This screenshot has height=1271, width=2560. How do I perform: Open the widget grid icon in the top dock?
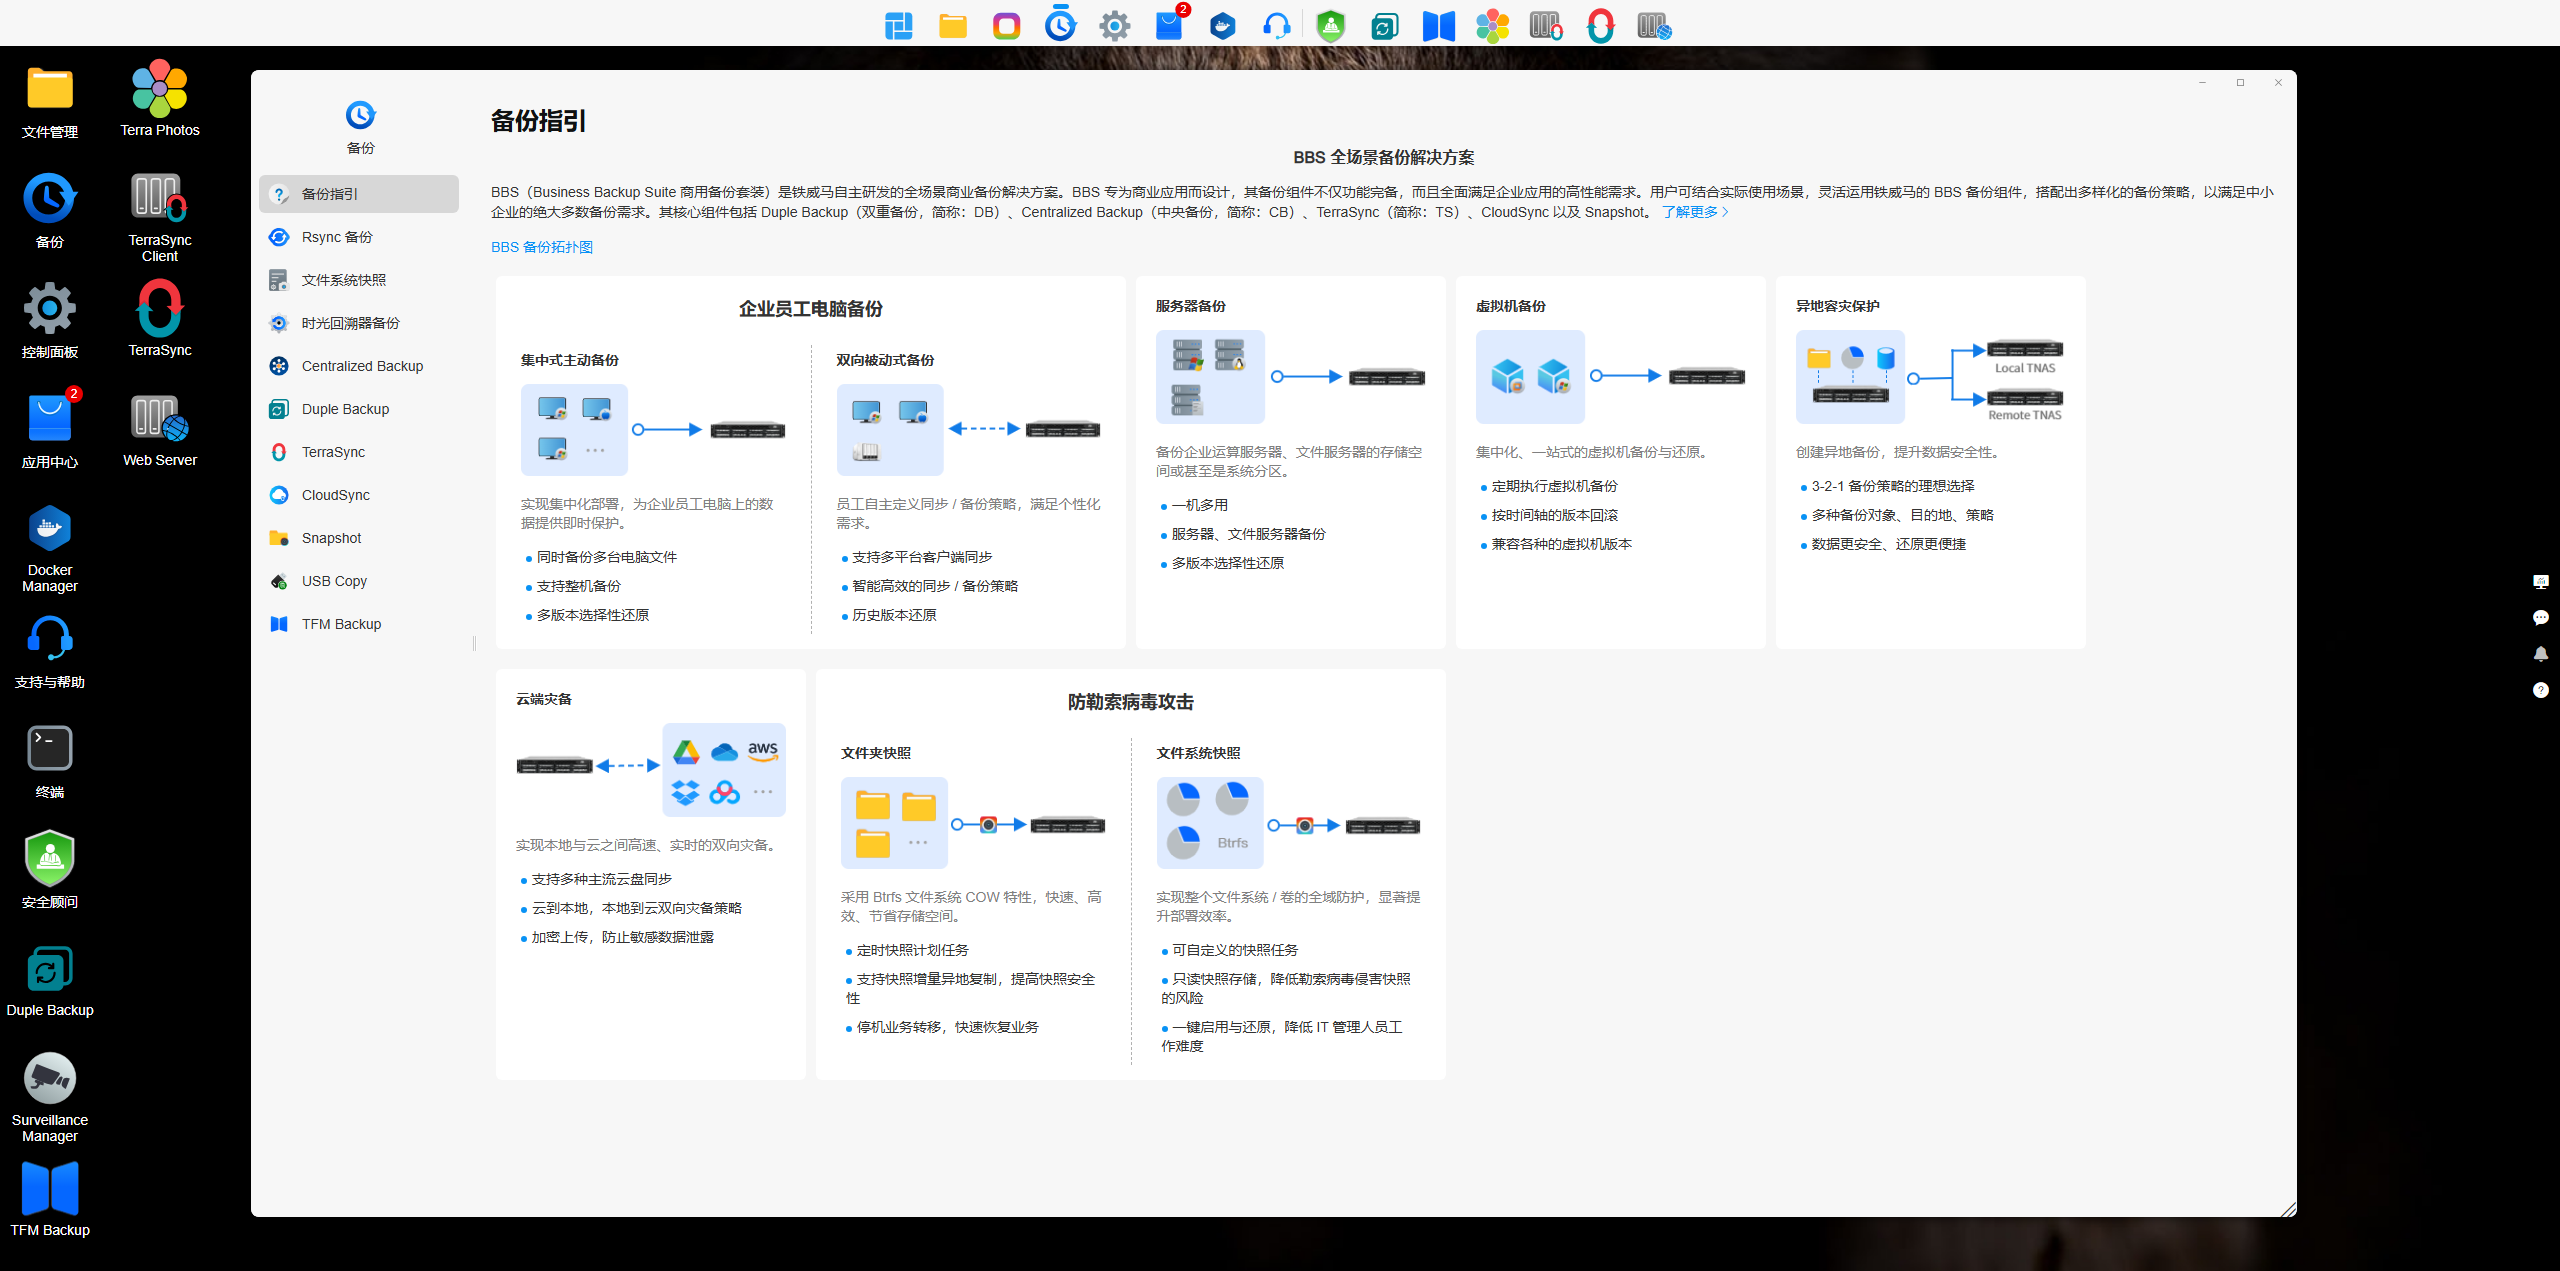(898, 25)
